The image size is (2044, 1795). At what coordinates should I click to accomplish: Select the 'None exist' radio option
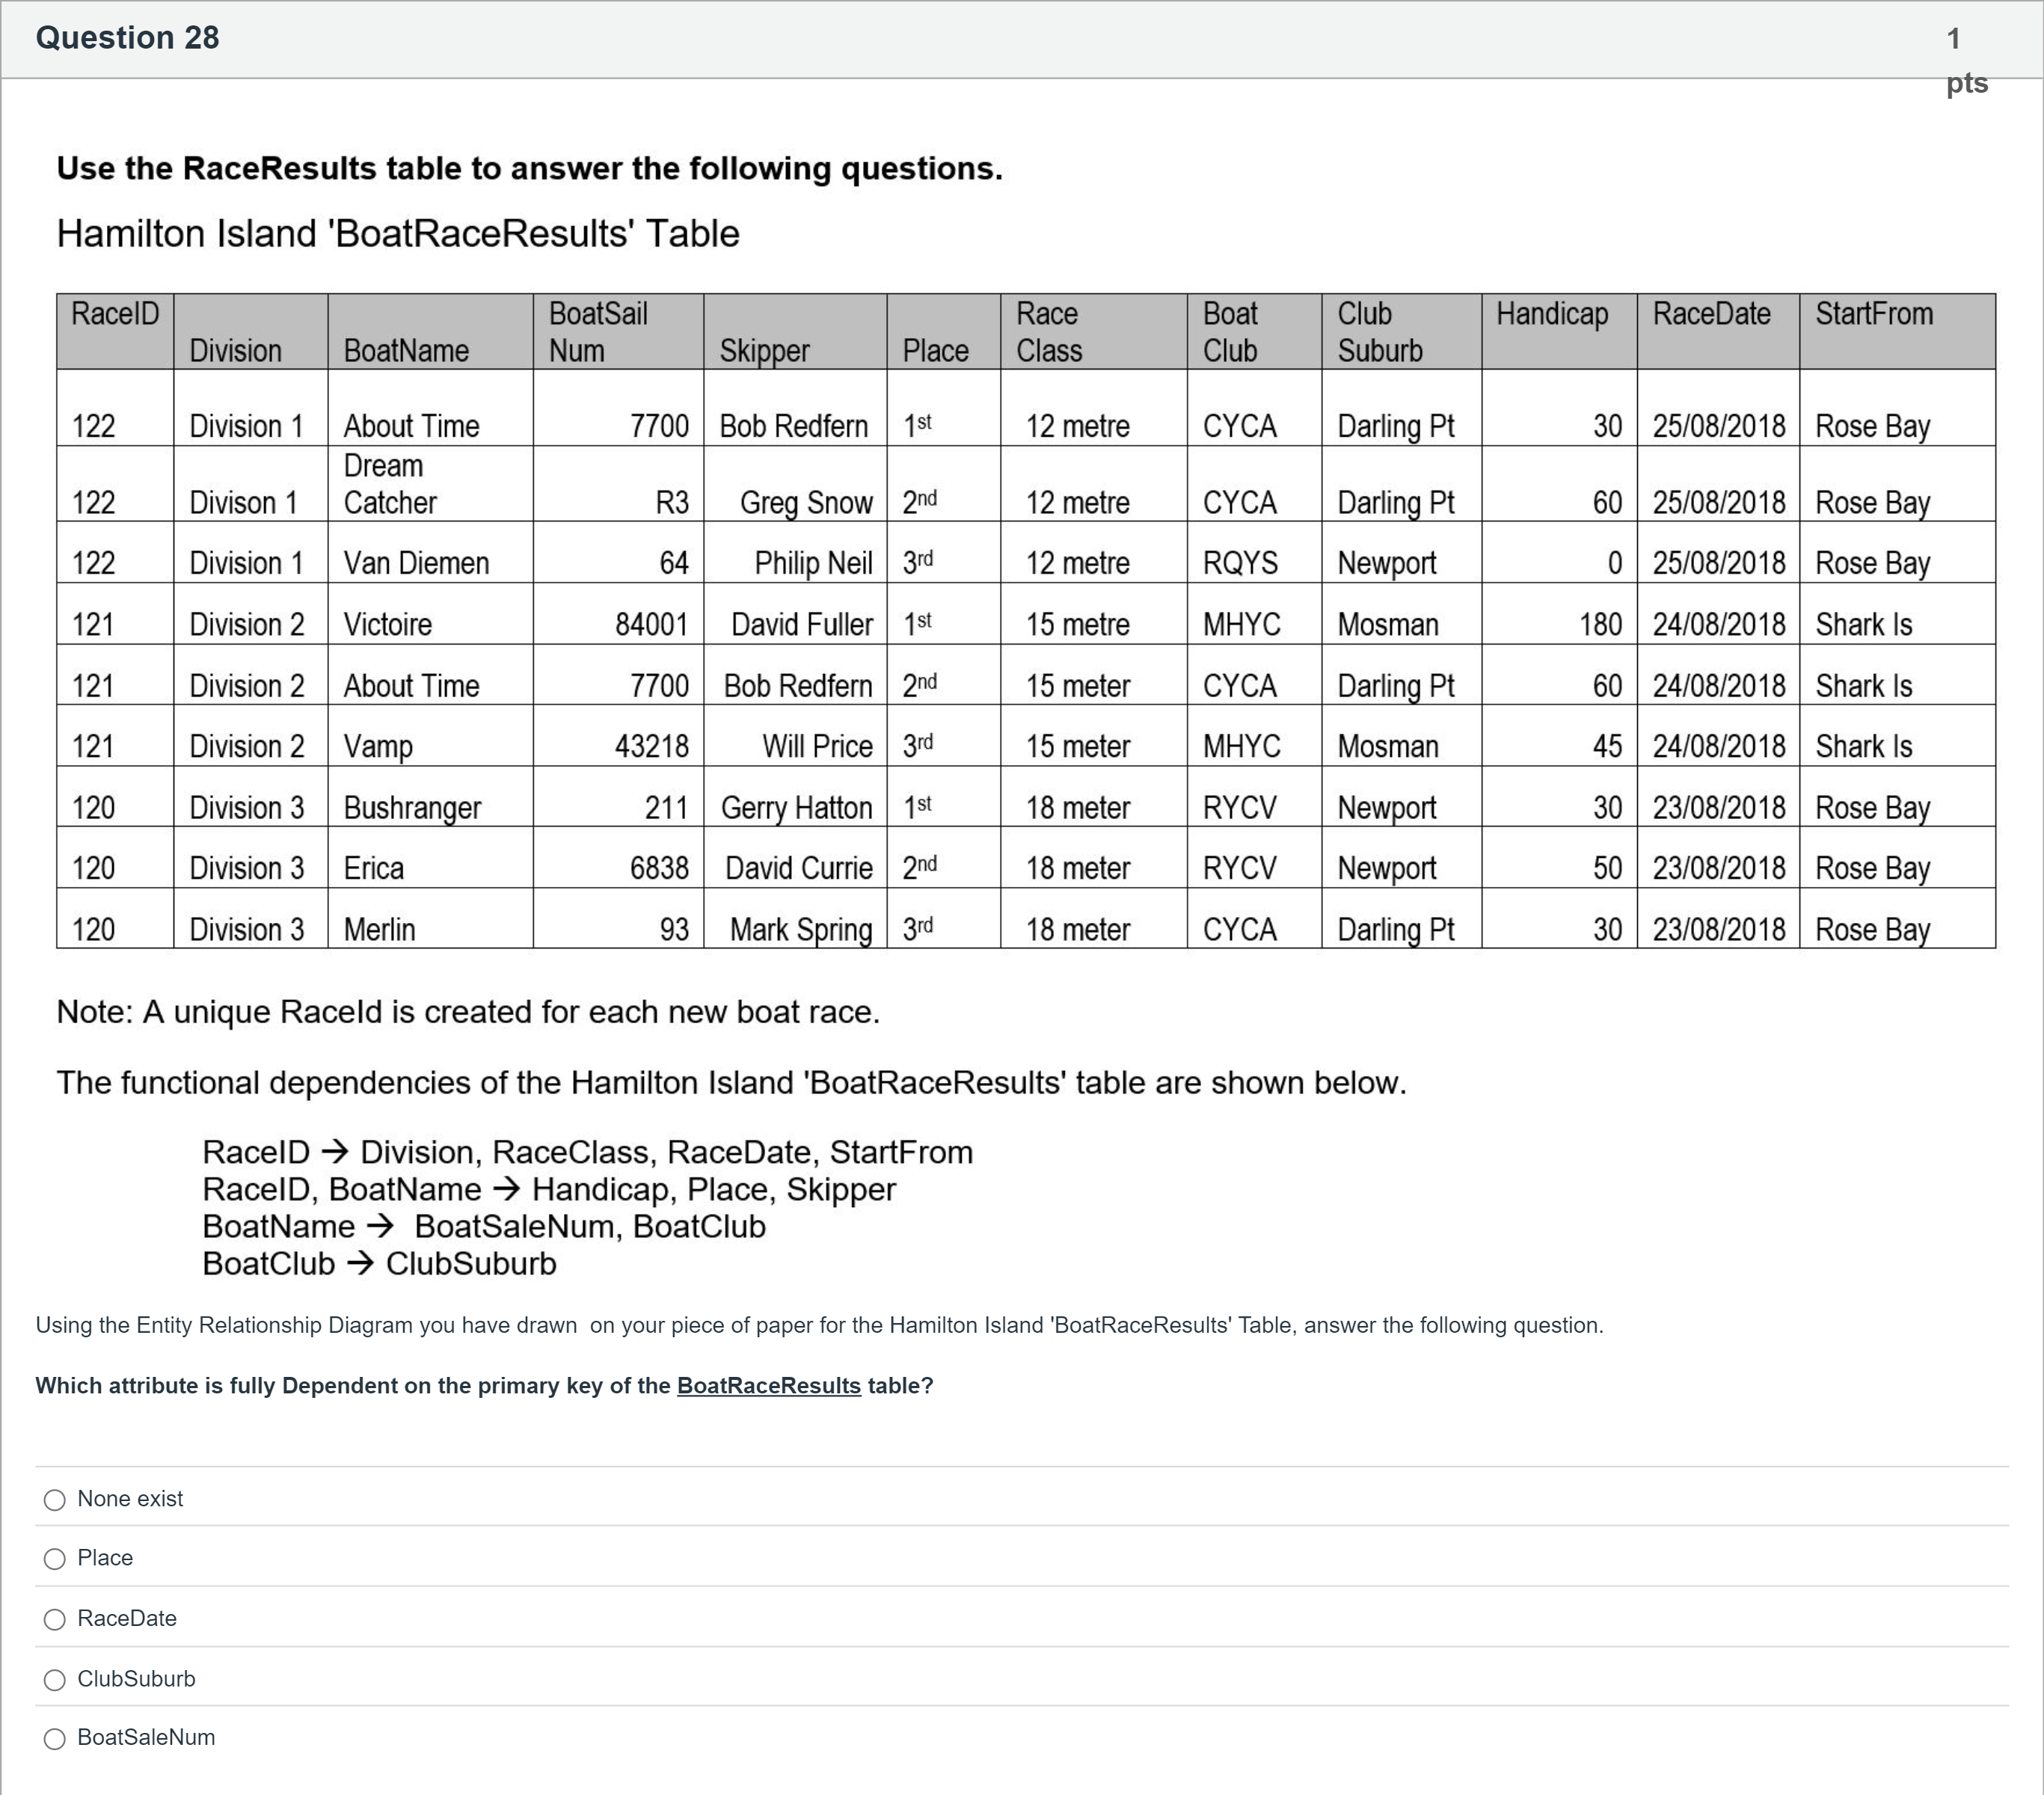click(55, 1500)
